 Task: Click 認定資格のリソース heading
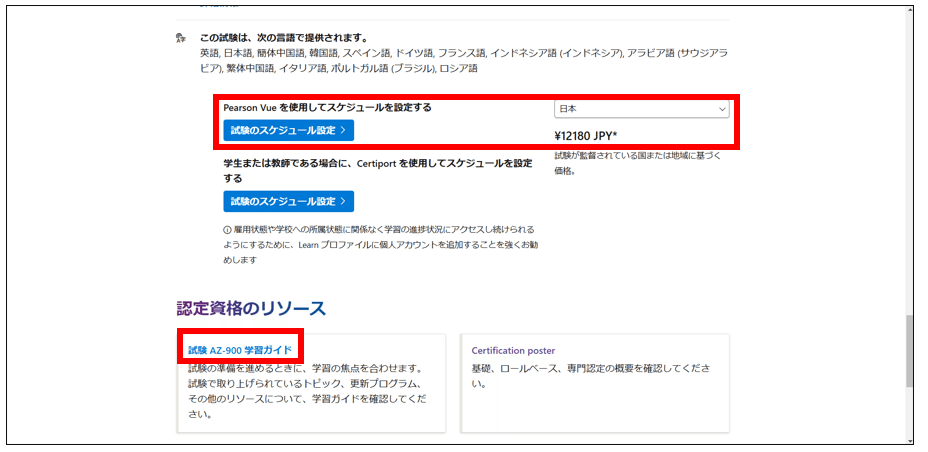pos(251,308)
